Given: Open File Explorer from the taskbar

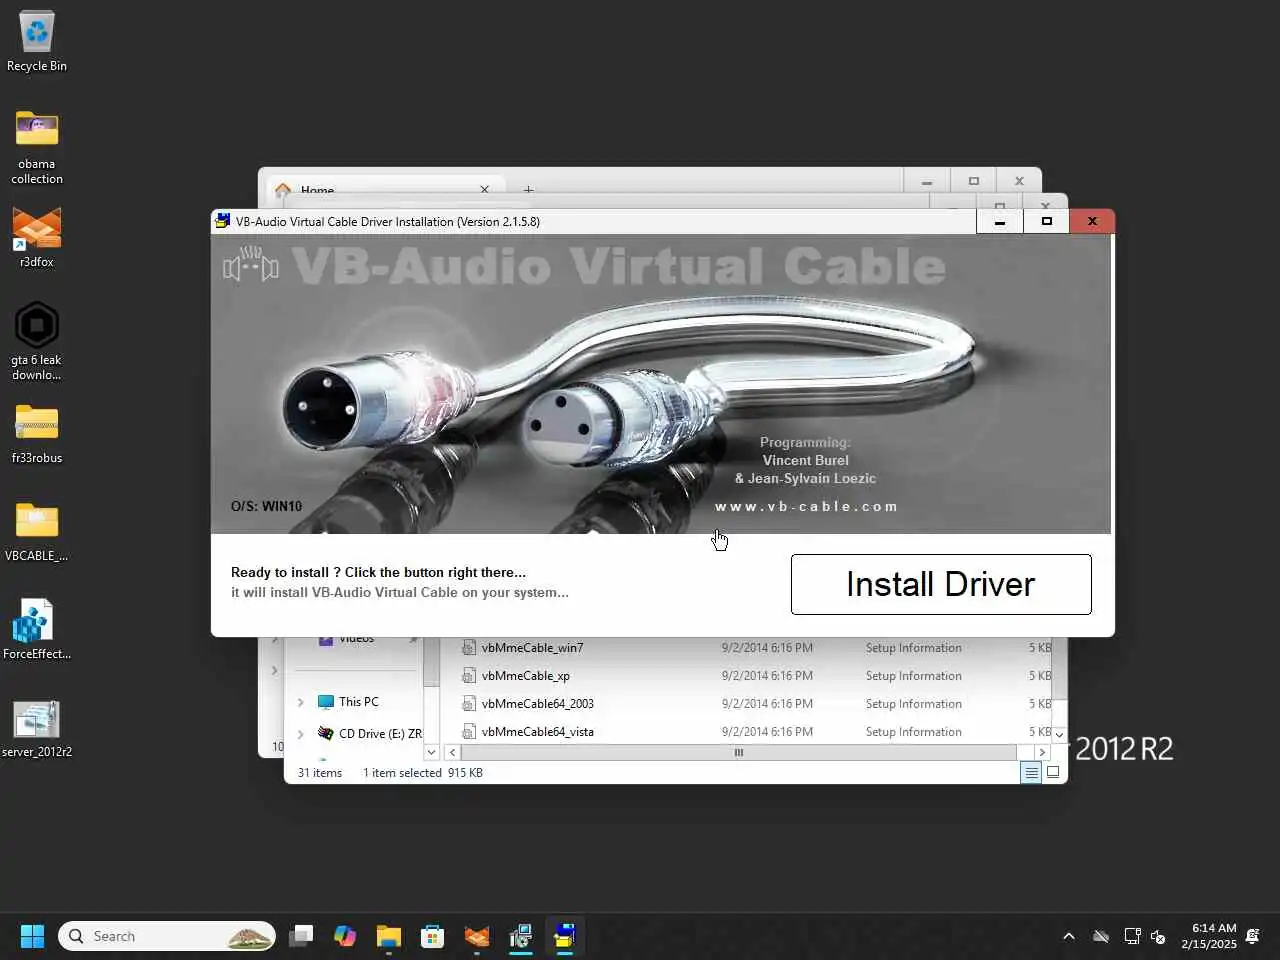Looking at the screenshot, I should coord(389,936).
